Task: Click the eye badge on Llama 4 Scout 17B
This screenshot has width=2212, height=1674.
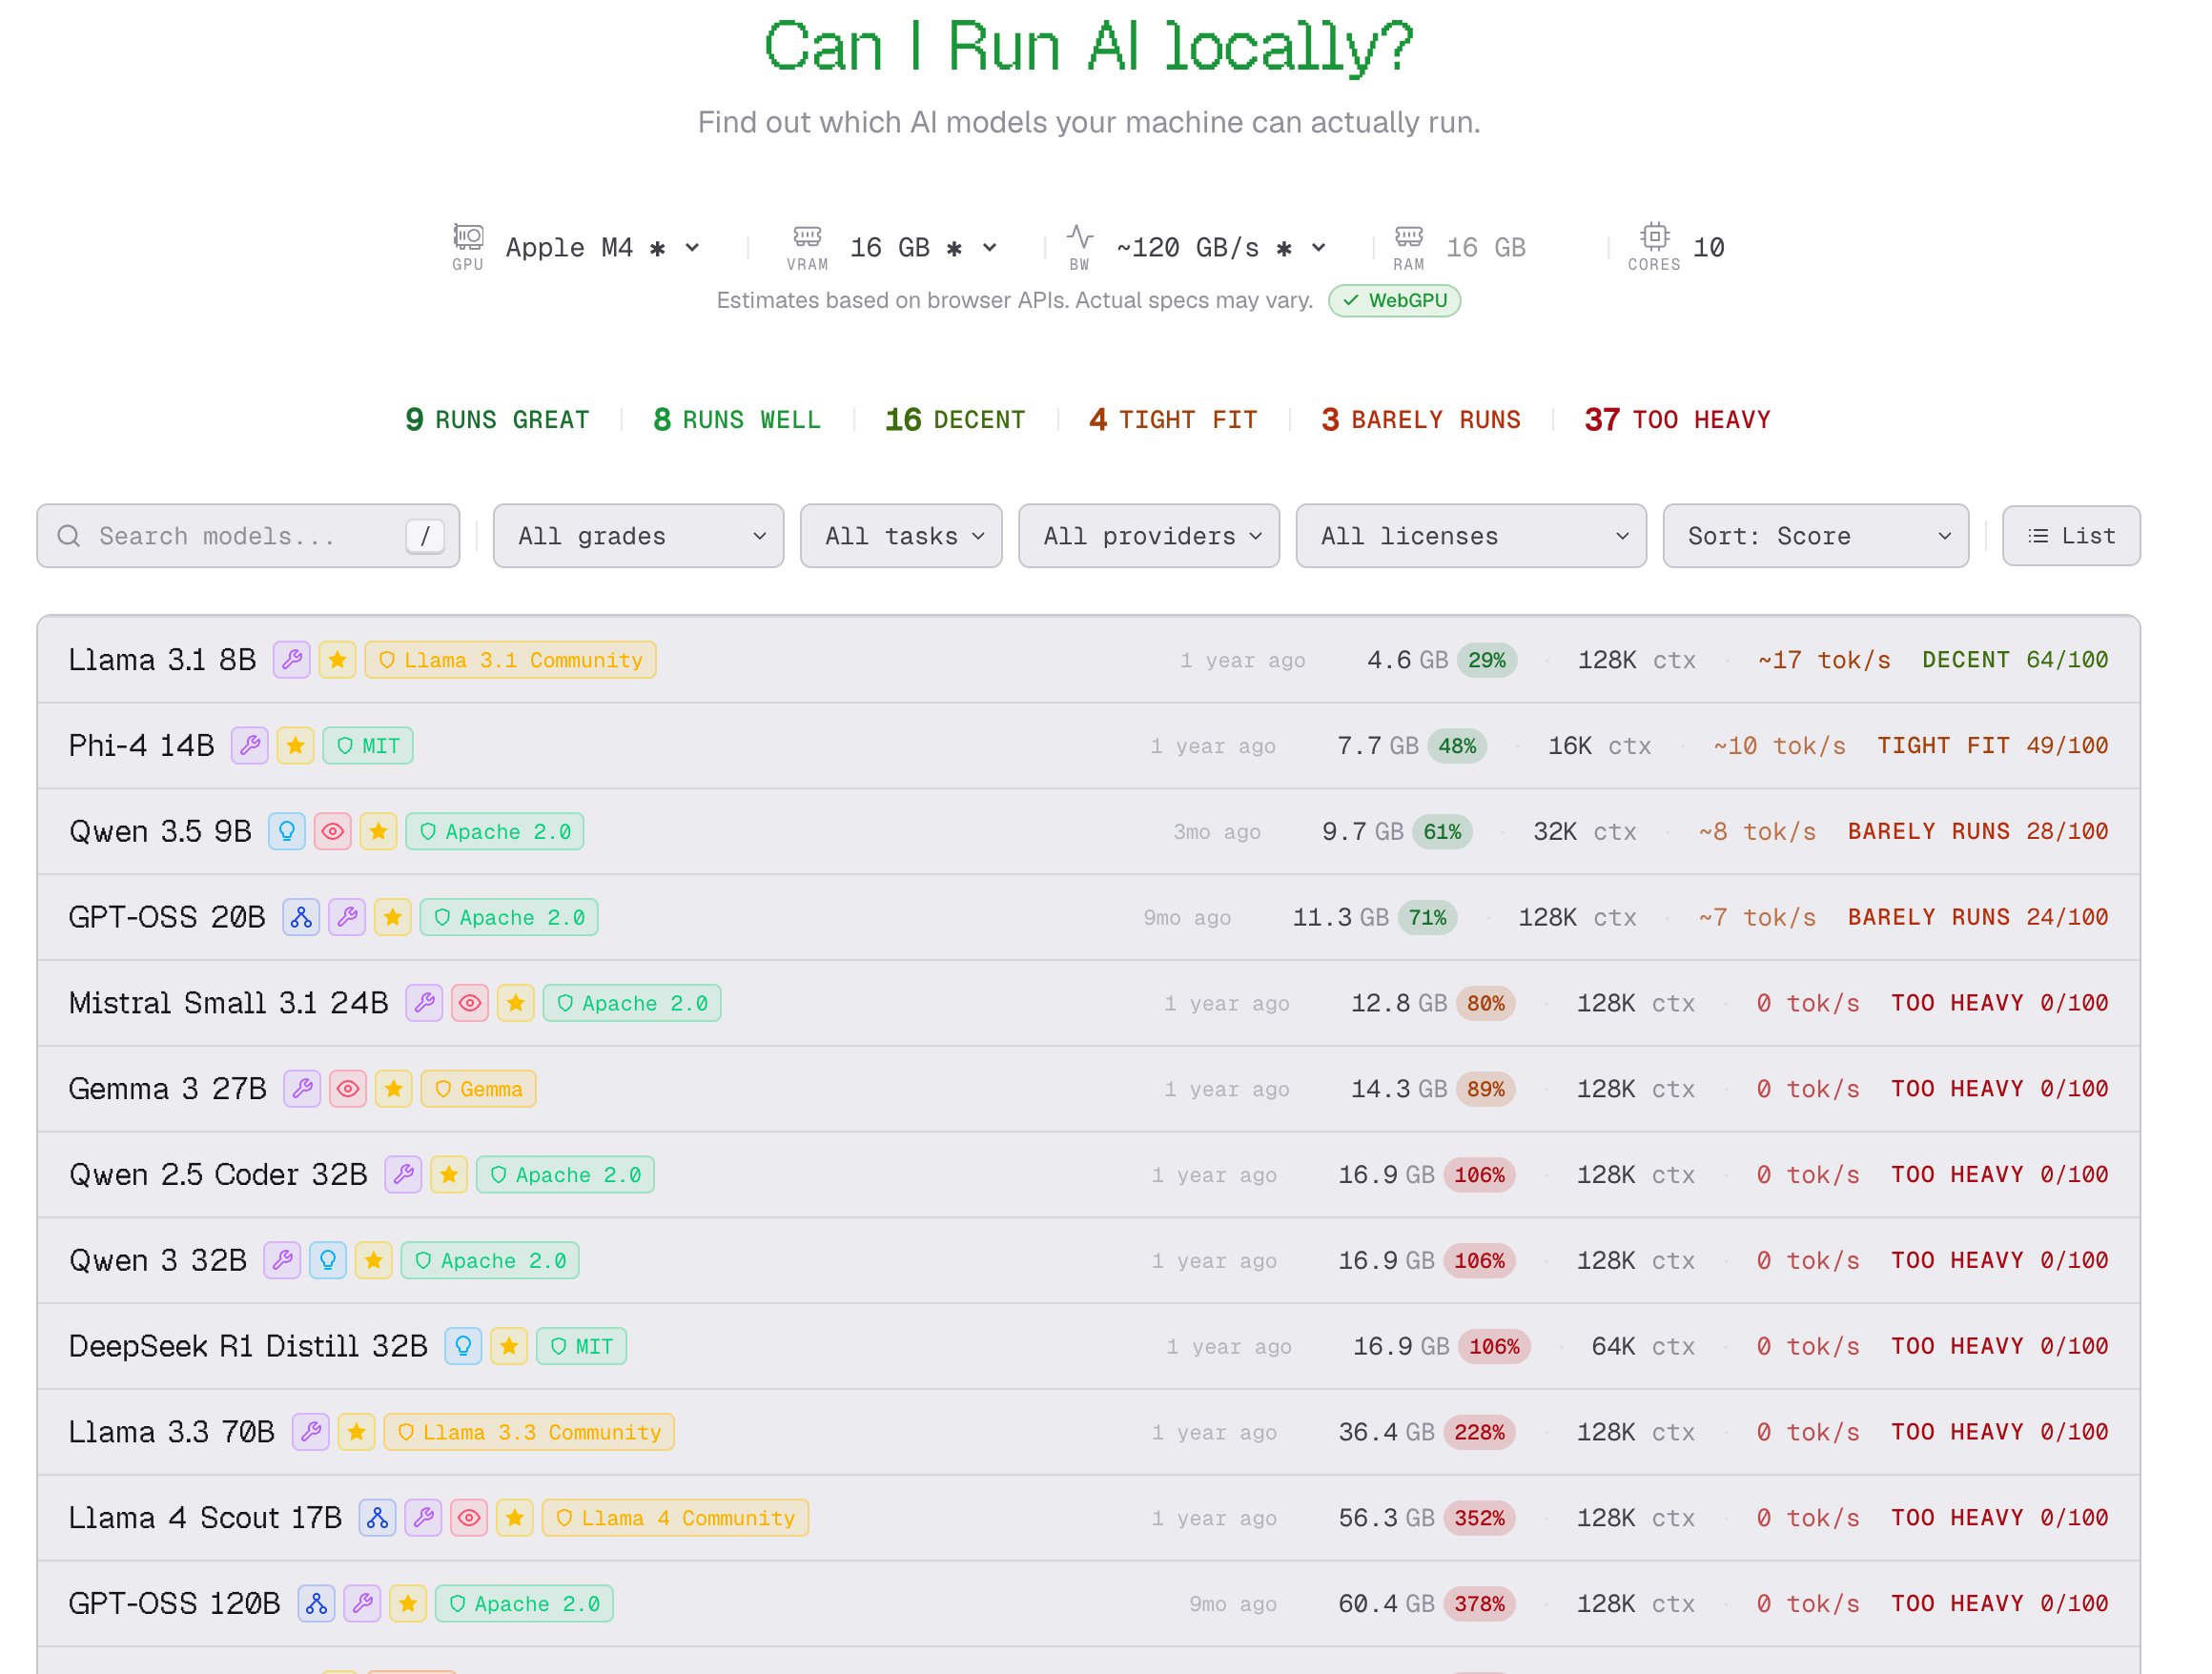Action: coord(469,1519)
